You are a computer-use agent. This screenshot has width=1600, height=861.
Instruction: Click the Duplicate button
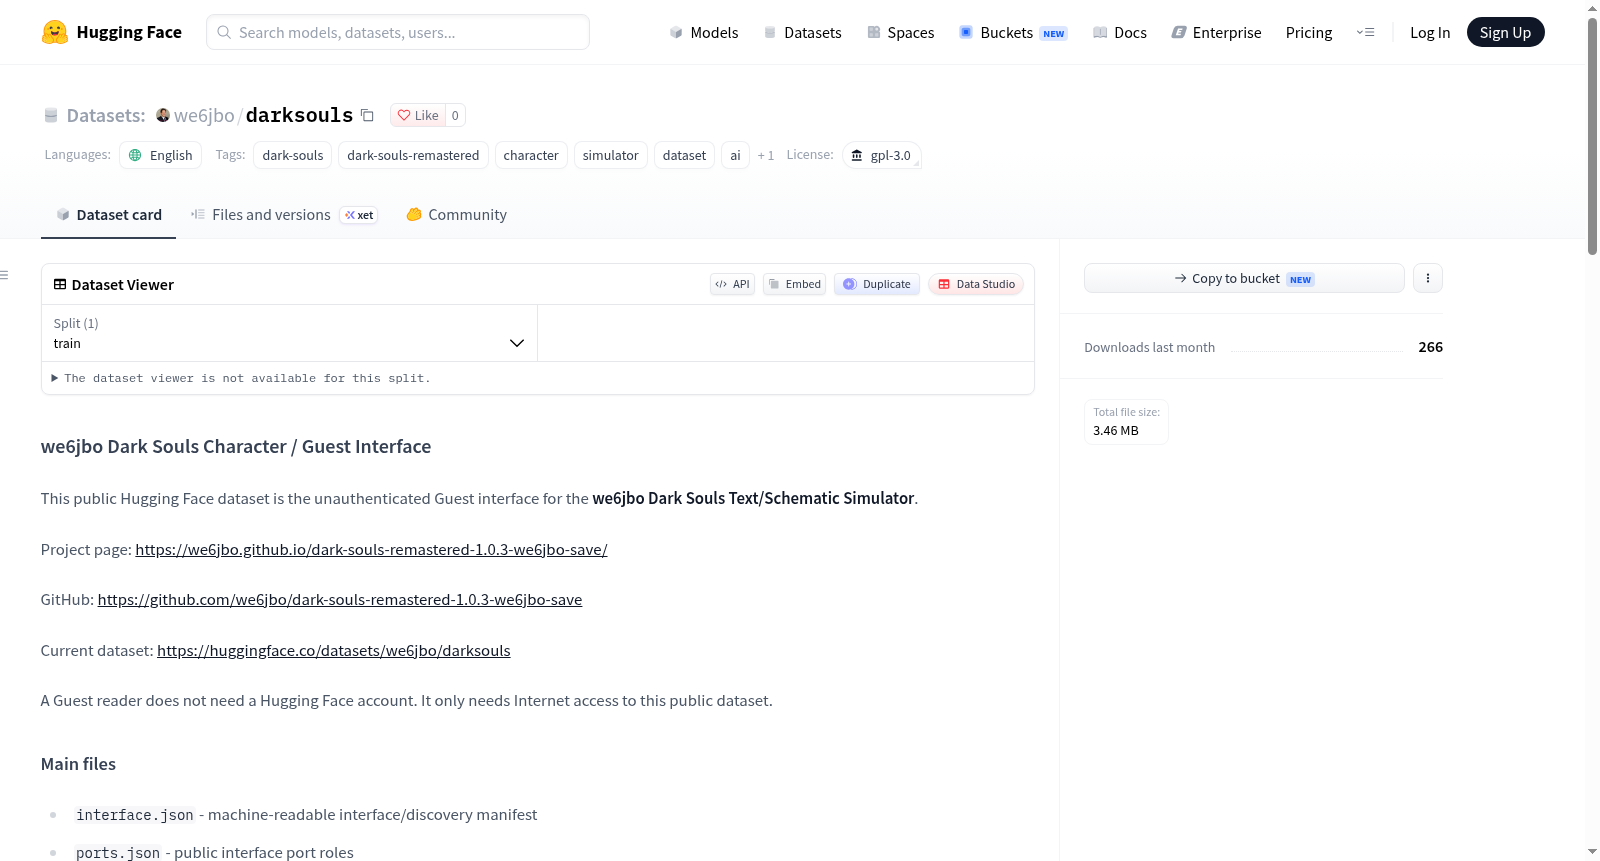[x=877, y=284]
